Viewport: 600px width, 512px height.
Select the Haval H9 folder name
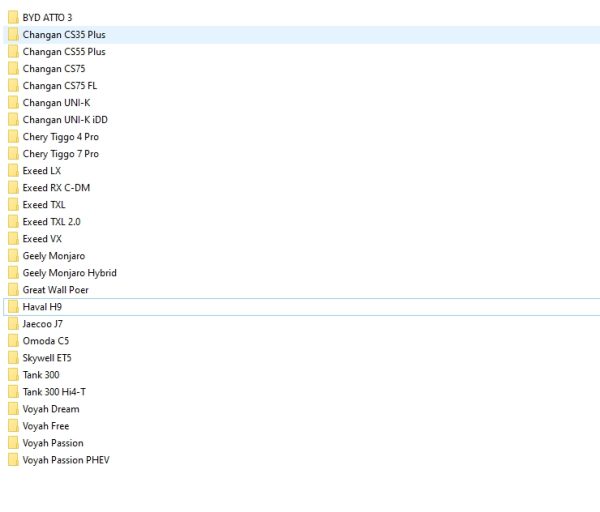pos(42,307)
